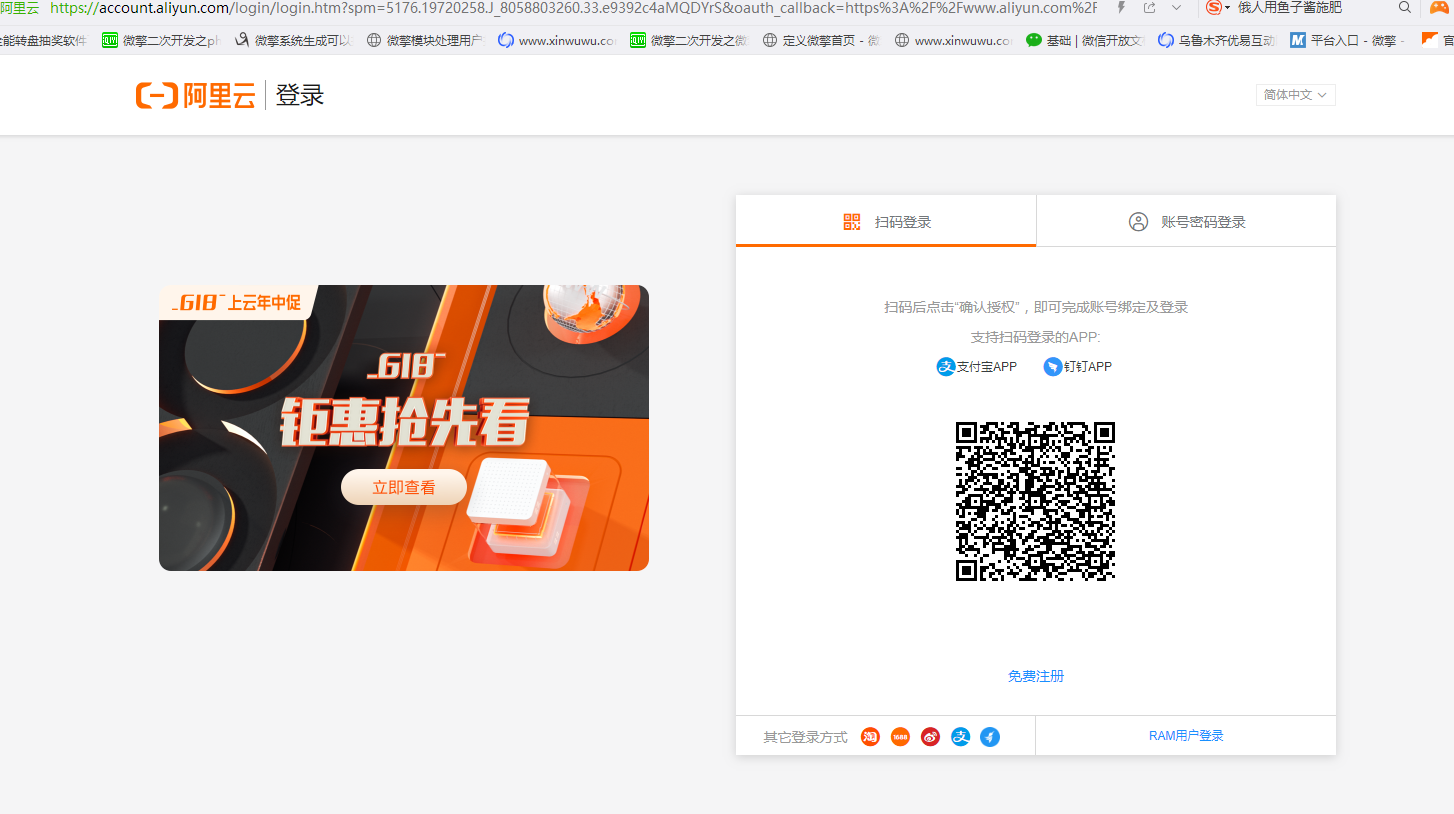This screenshot has height=814, width=1454.
Task: Open the 免费注册 link
Action: click(x=1036, y=677)
